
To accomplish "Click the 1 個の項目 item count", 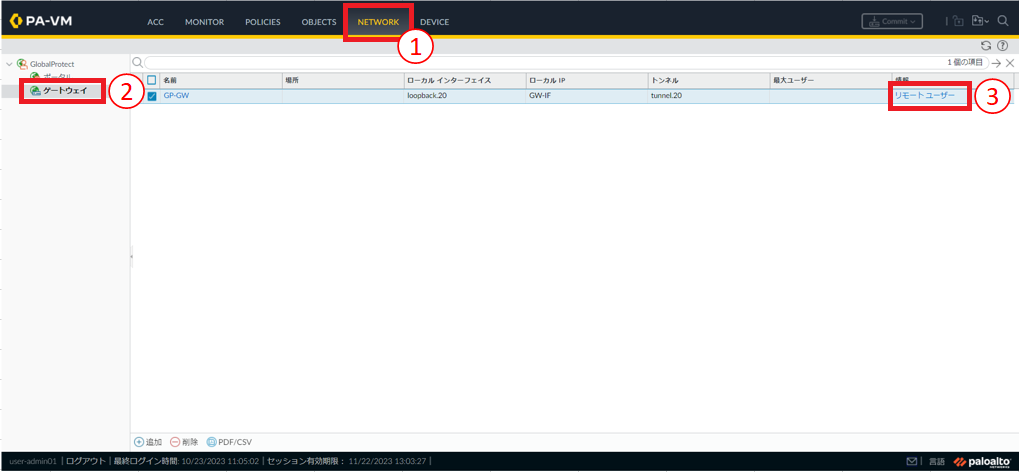I will 967,63.
